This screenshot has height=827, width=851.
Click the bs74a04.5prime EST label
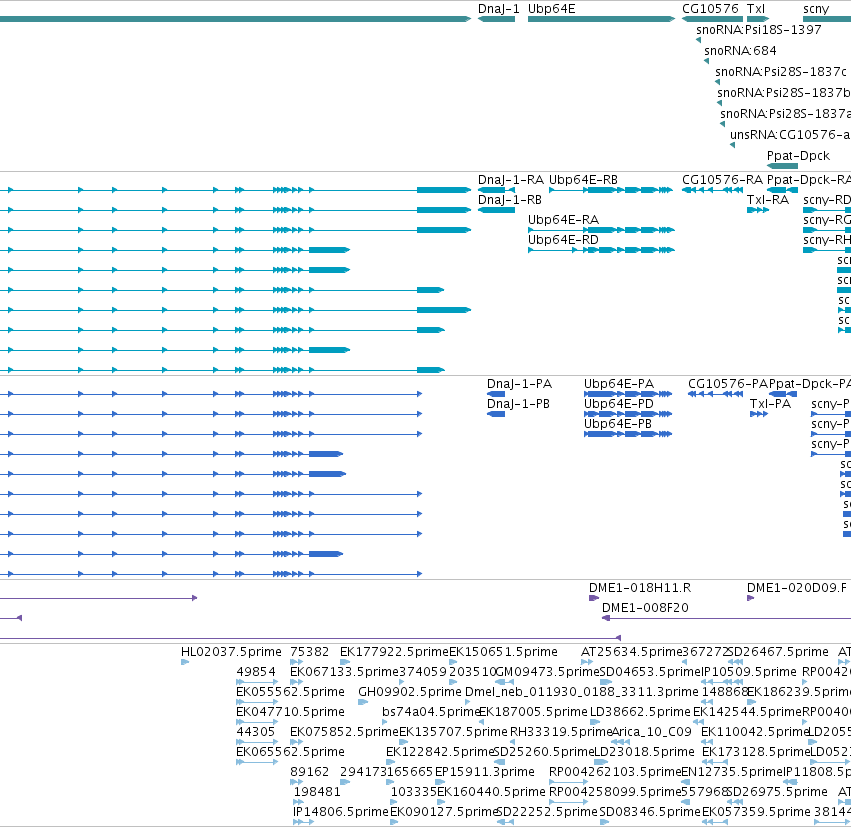(430, 712)
